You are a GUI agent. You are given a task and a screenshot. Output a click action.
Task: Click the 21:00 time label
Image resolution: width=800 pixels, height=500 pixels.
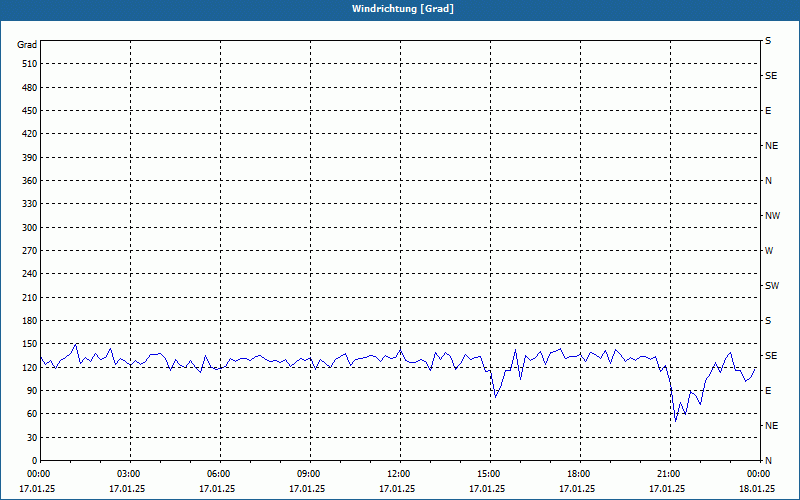coord(669,474)
